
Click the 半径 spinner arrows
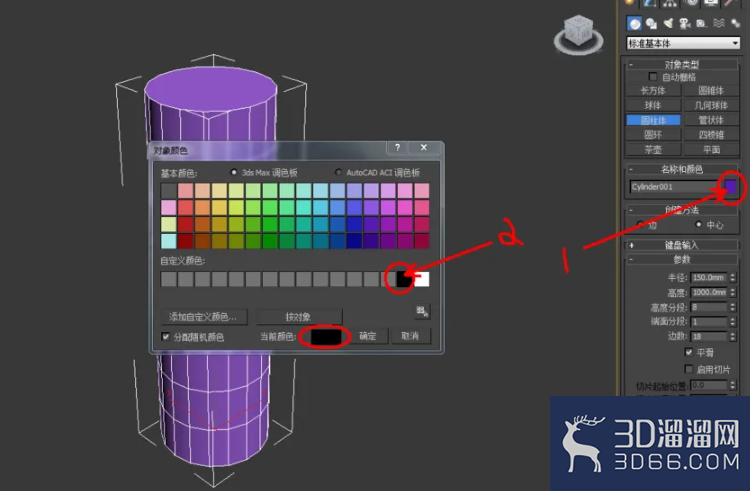click(x=732, y=277)
